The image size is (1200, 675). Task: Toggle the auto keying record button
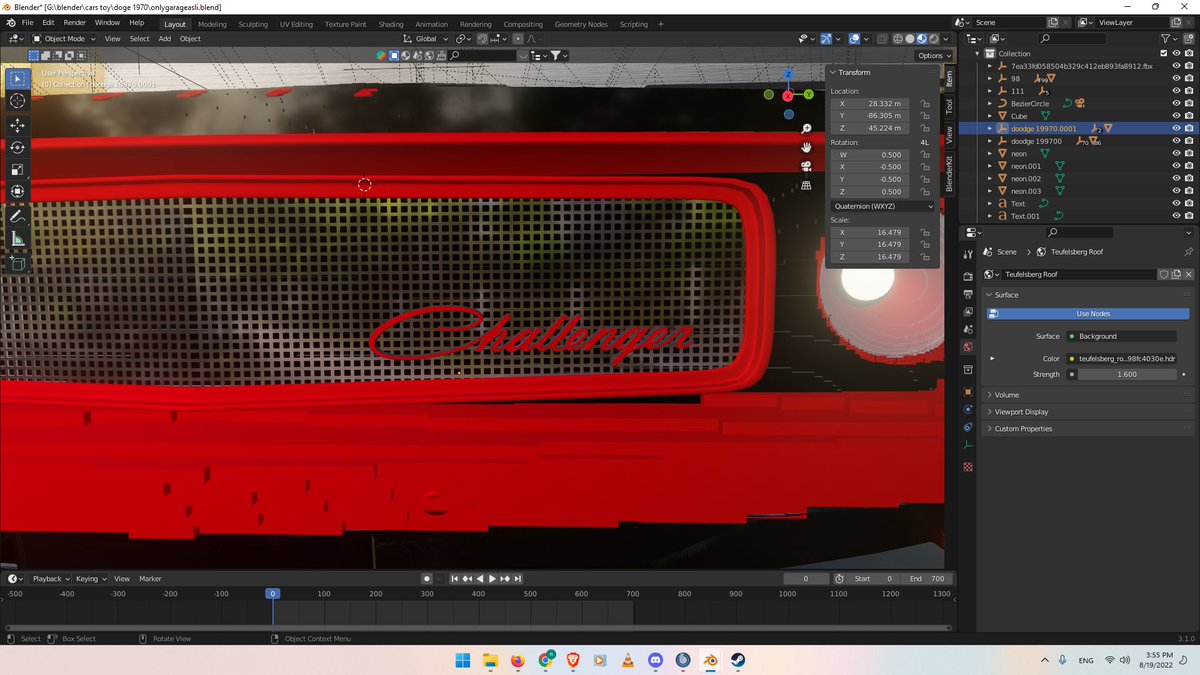pyautogui.click(x=427, y=578)
